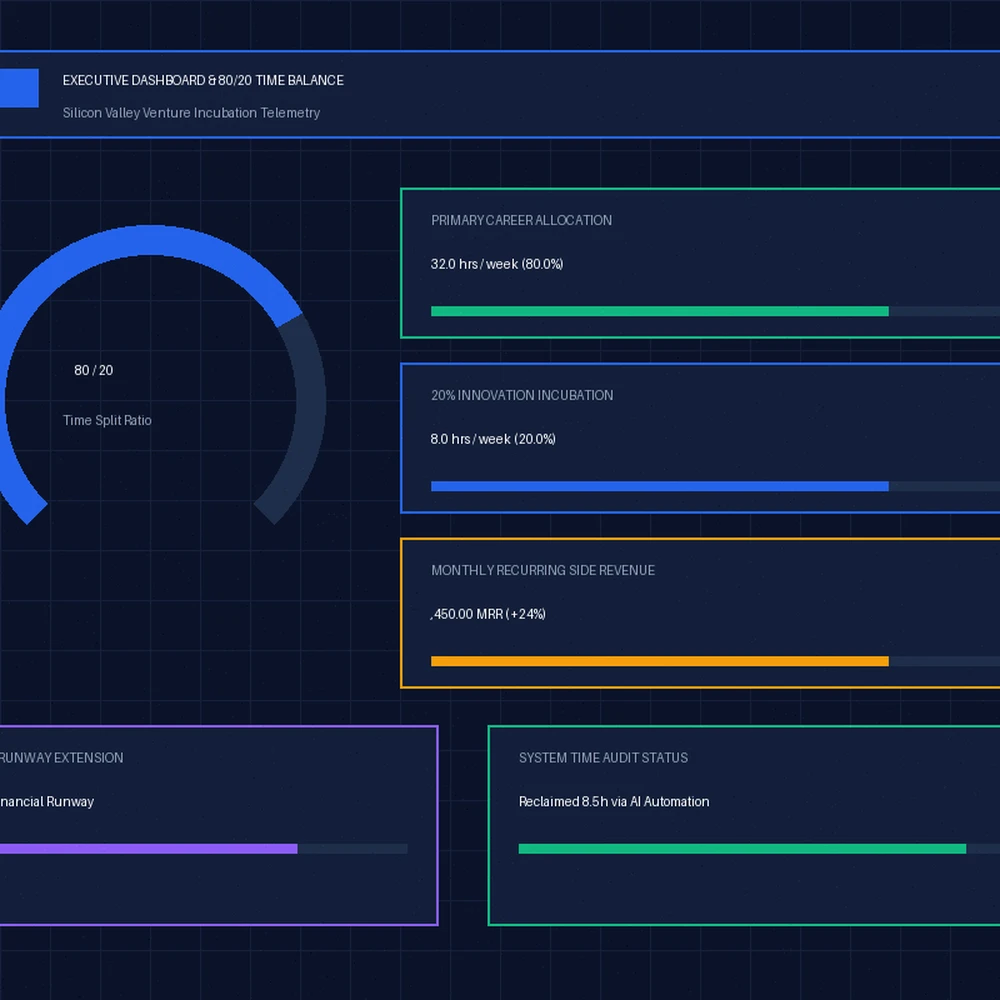Click the blue square logo in header

point(19,88)
